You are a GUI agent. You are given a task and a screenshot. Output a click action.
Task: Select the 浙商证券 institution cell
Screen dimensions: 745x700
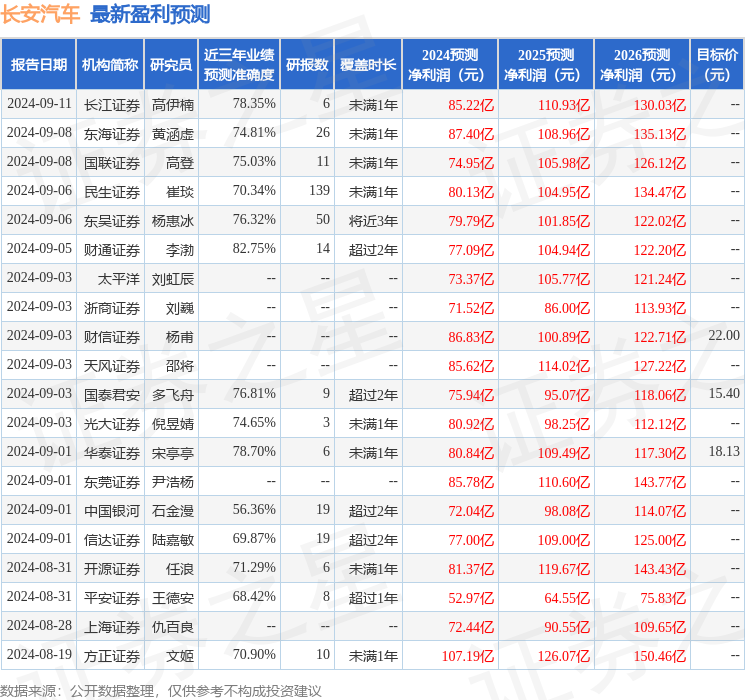(112, 307)
